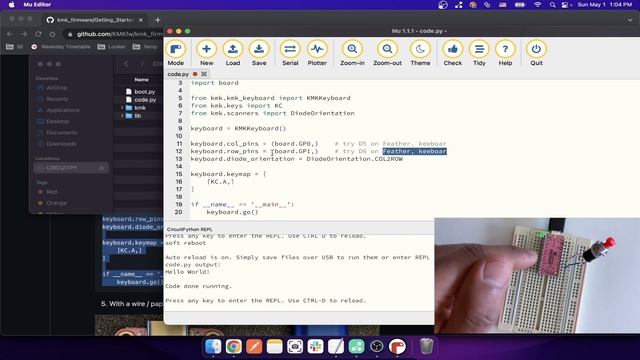This screenshot has height=360, width=640.
Task: Toggle the Serial REPL panel
Action: pyautogui.click(x=290, y=53)
